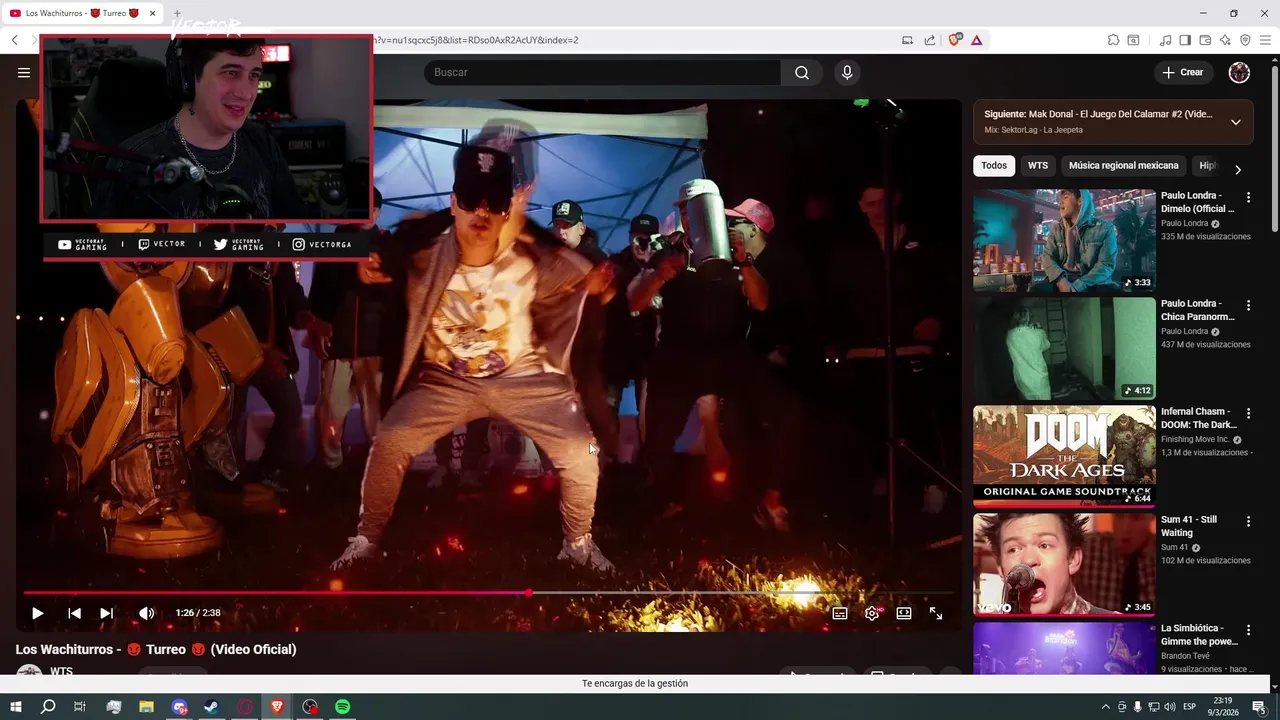Toggle the browser sidebar panel
1280x720 pixels.
pyautogui.click(x=1185, y=40)
